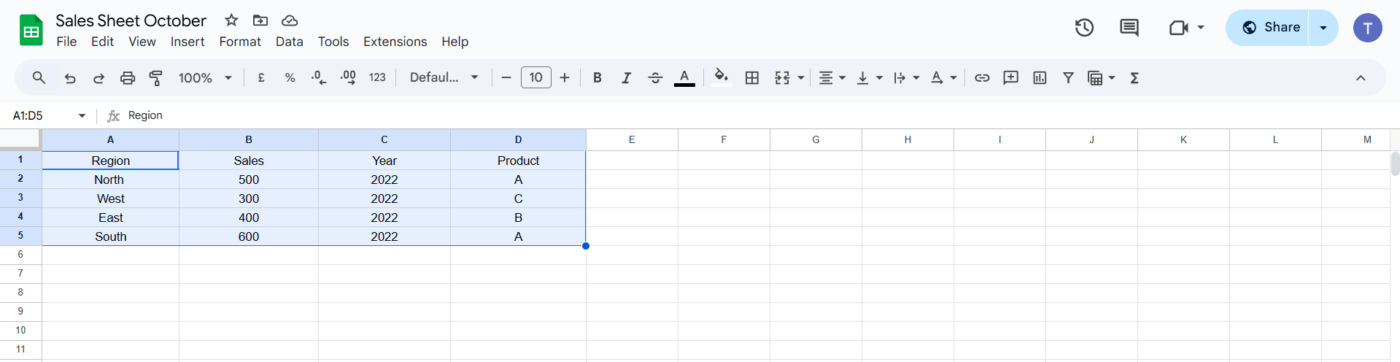The image size is (1400, 362).
Task: Create a filter
Action: 1068,77
